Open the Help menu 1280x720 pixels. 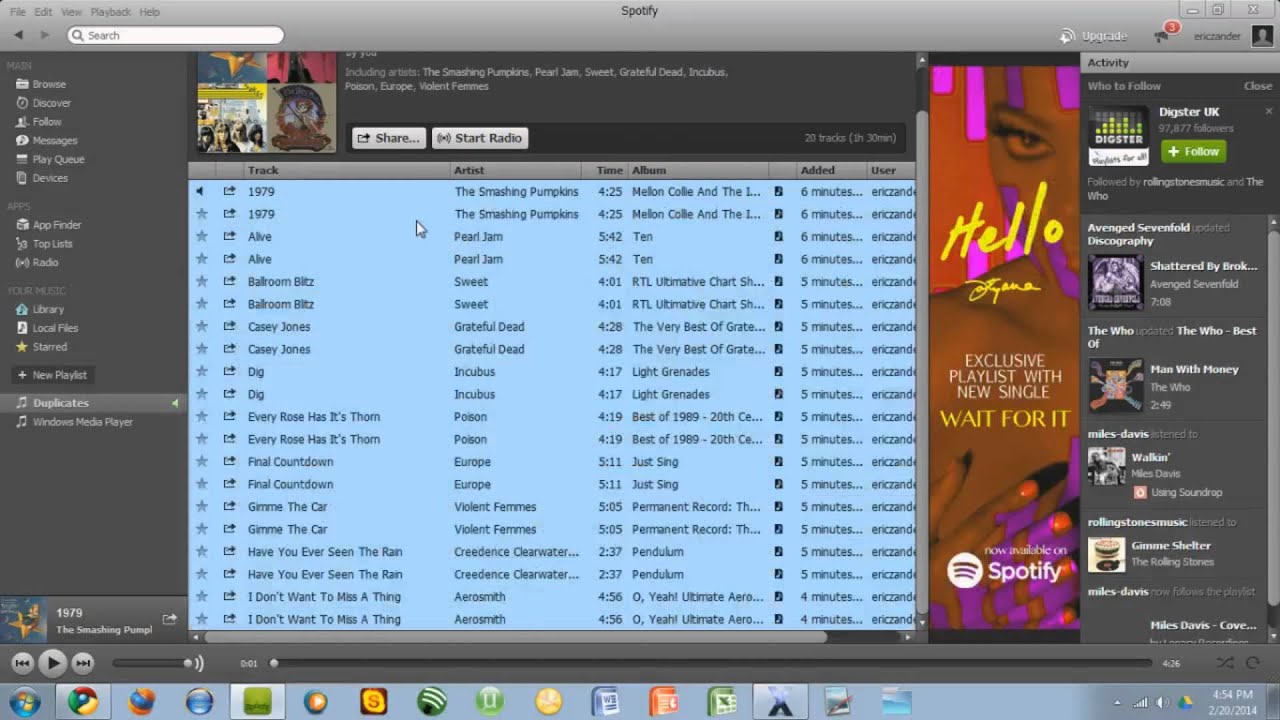149,12
